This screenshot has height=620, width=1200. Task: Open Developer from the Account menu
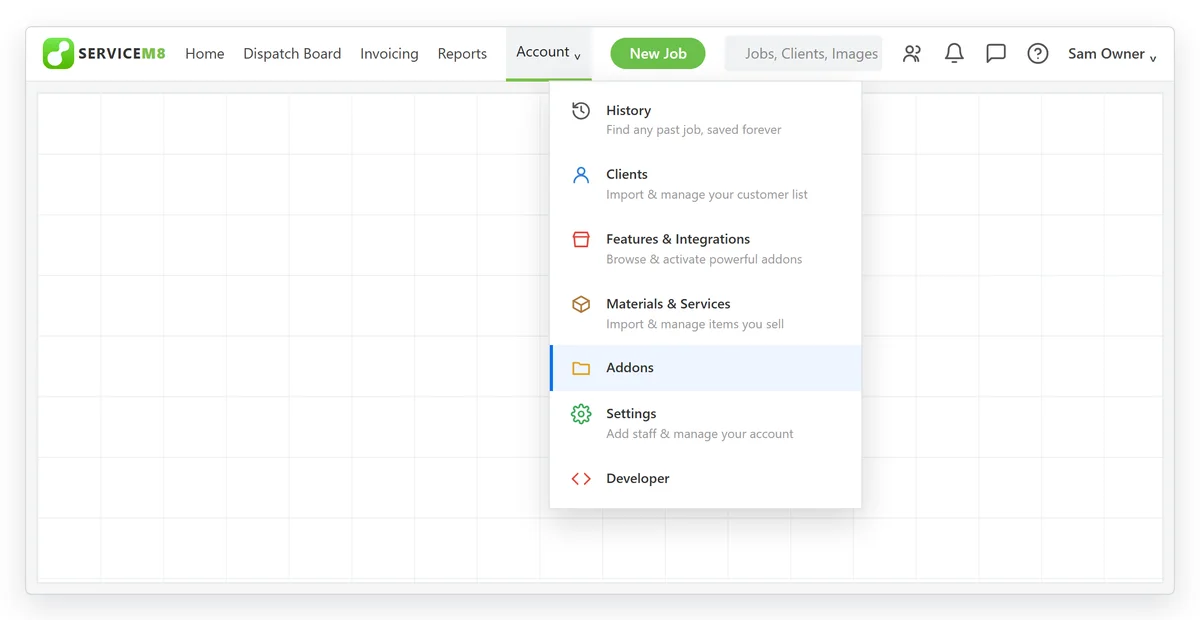705,479
